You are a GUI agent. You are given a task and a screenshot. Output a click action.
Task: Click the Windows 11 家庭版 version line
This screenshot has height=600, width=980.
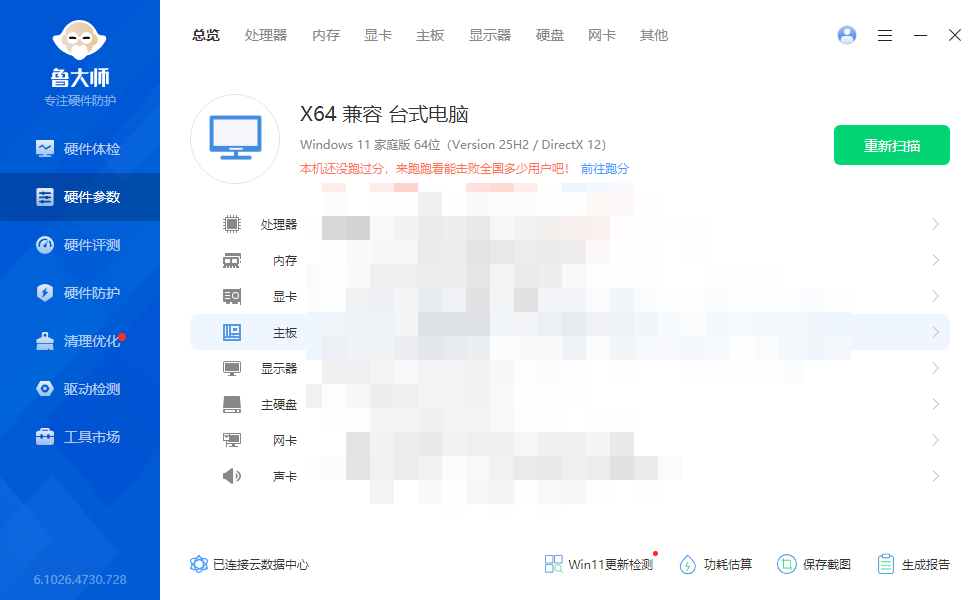453,145
